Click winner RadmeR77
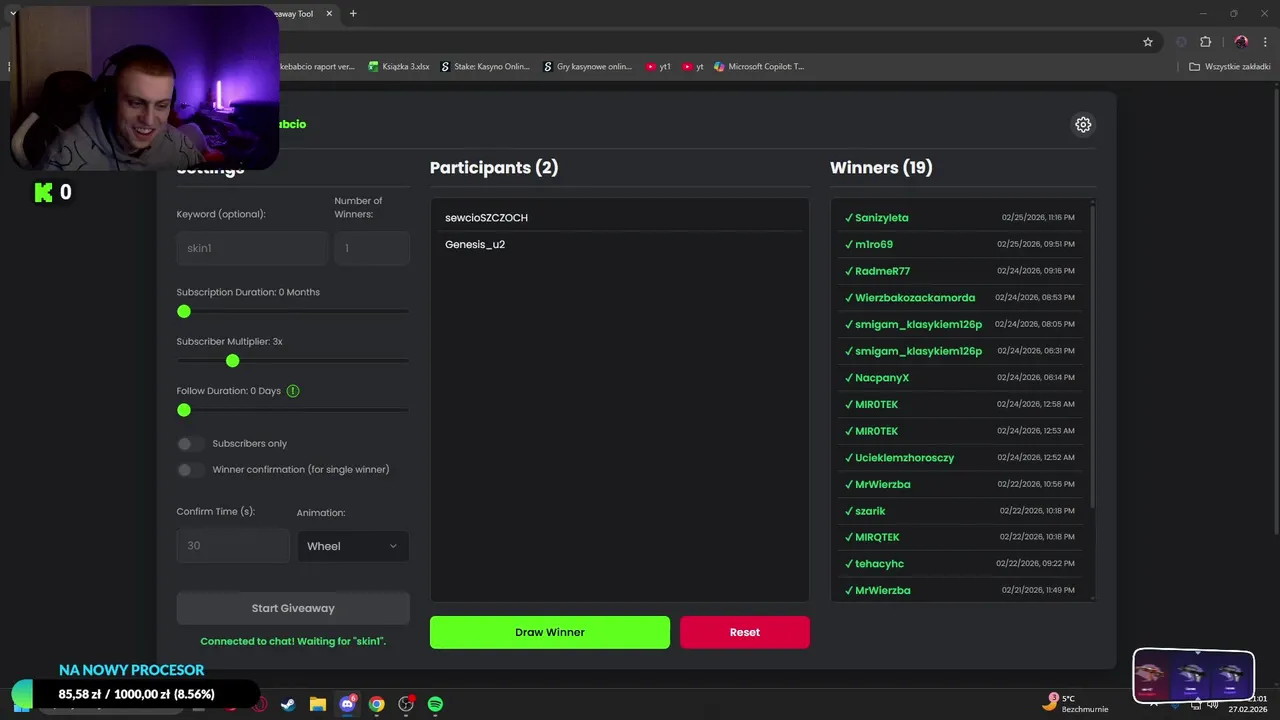 [x=882, y=271]
